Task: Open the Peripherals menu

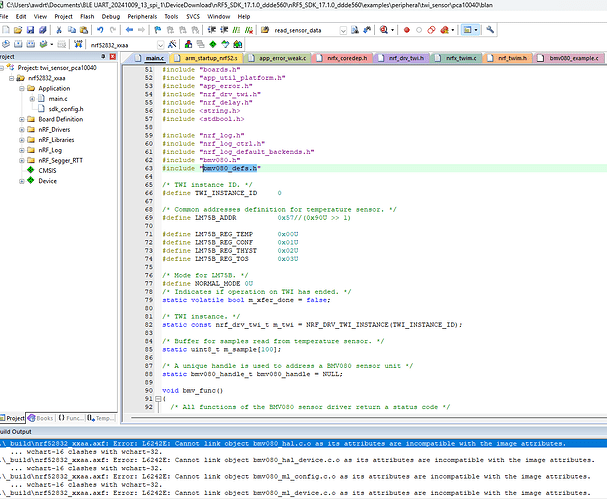Action: pyautogui.click(x=142, y=16)
